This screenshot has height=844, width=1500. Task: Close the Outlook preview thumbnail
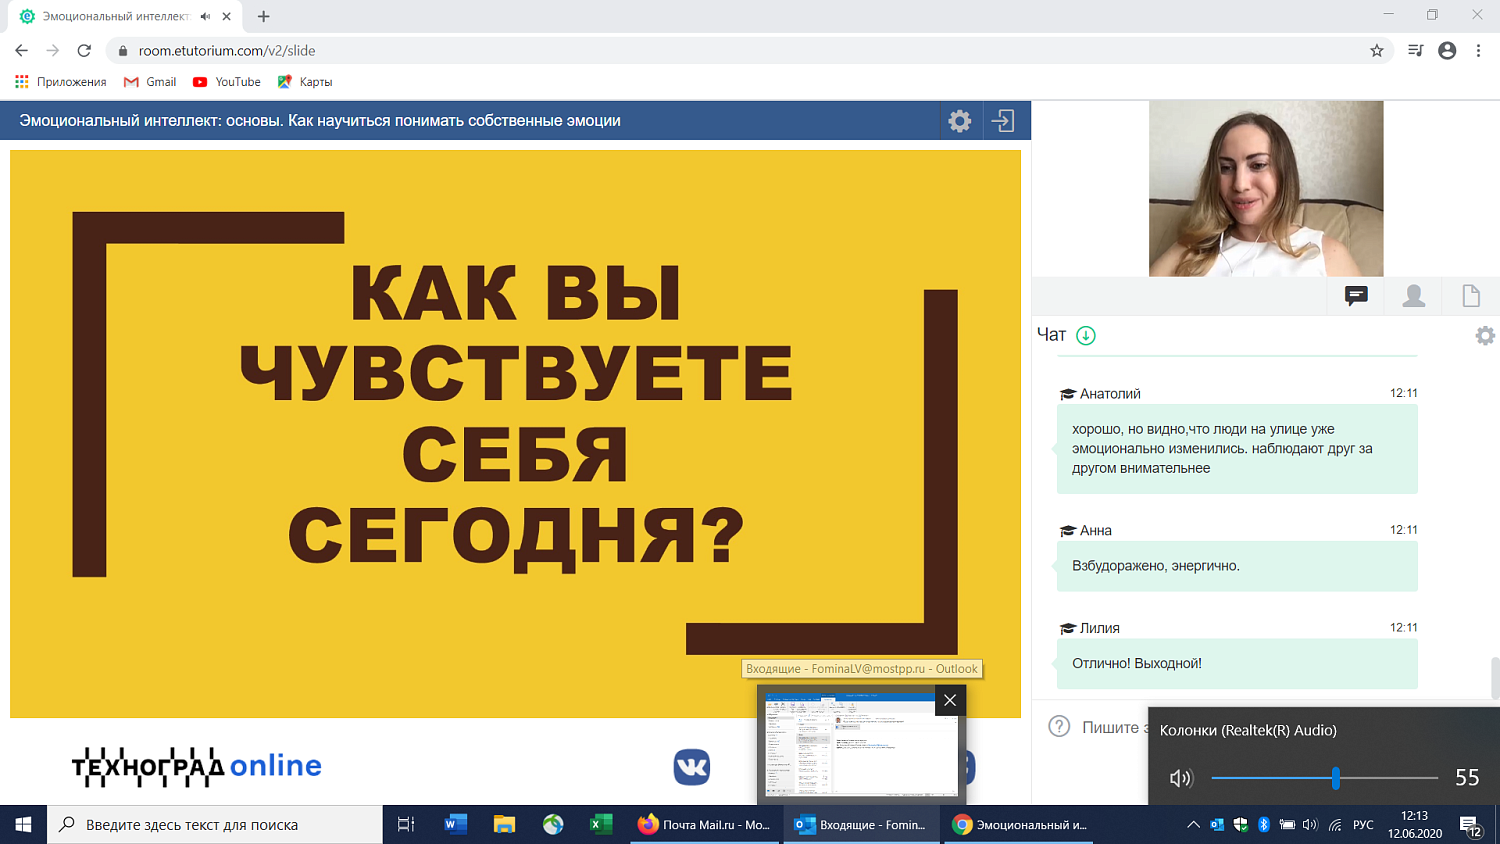point(950,700)
